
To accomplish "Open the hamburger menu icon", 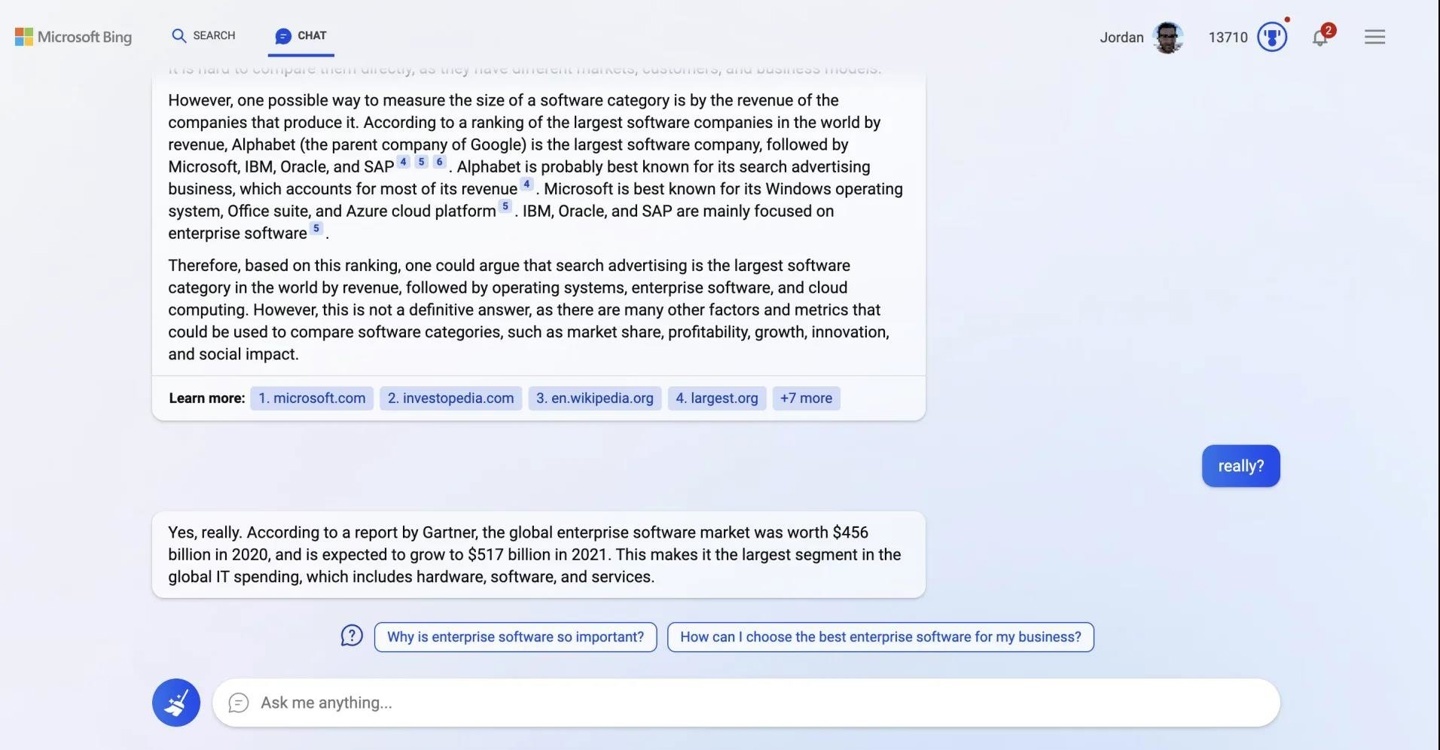I will [1375, 37].
